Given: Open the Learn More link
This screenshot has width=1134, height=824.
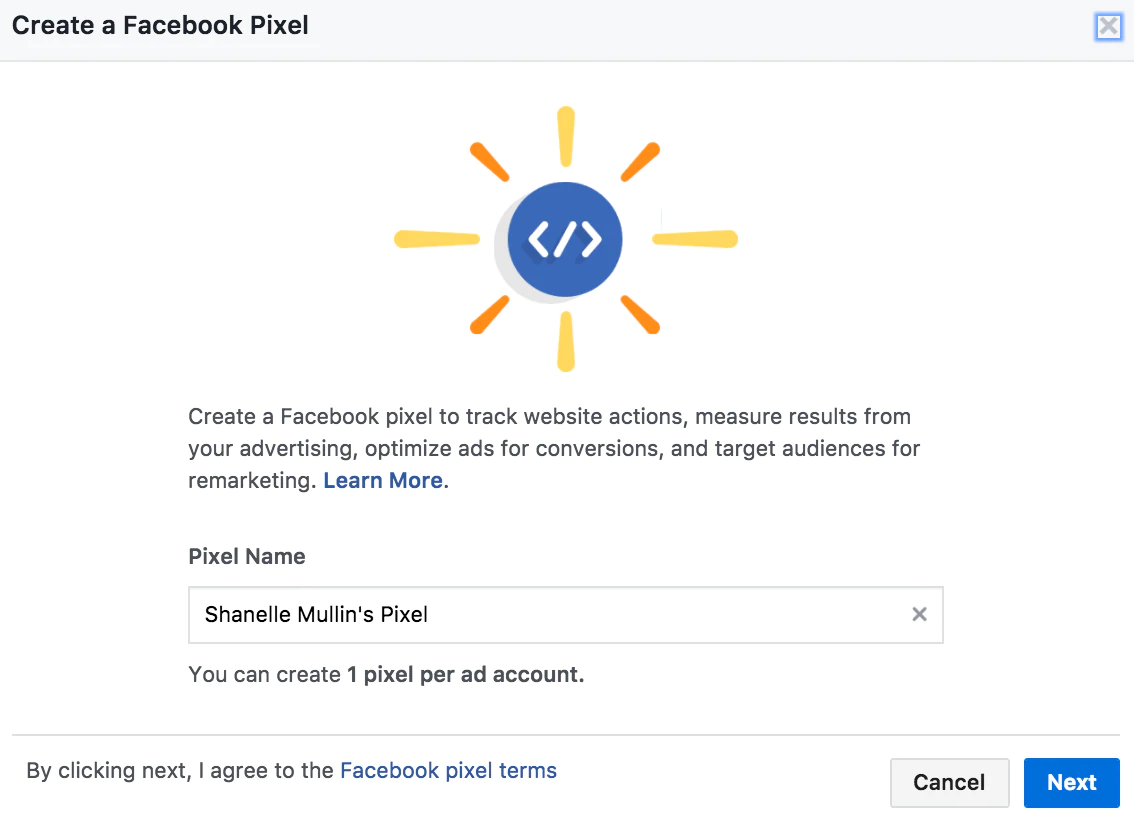Looking at the screenshot, I should click(383, 480).
